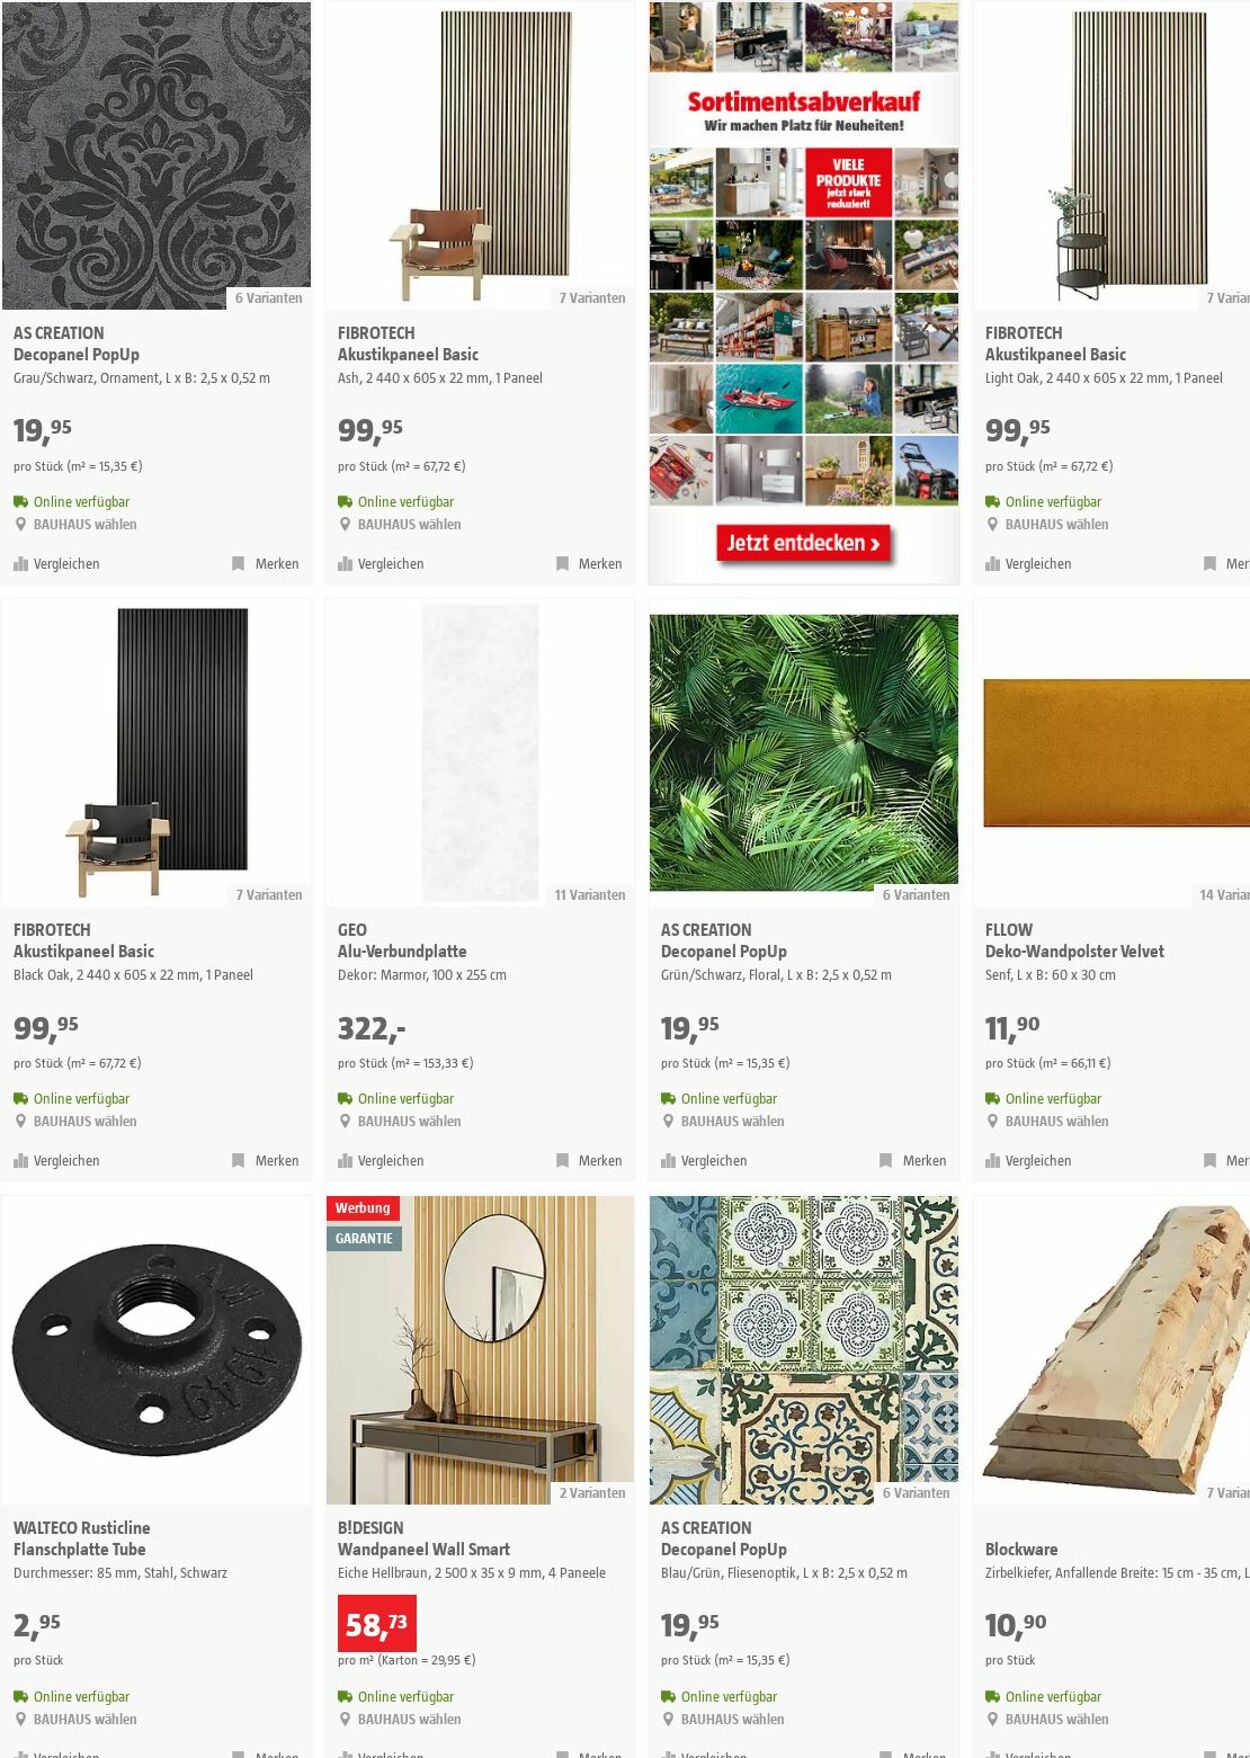This screenshot has width=1250, height=1758.
Task: Click delivery truck icon for GEO Alu-Verbundplatte
Action: click(x=345, y=1098)
